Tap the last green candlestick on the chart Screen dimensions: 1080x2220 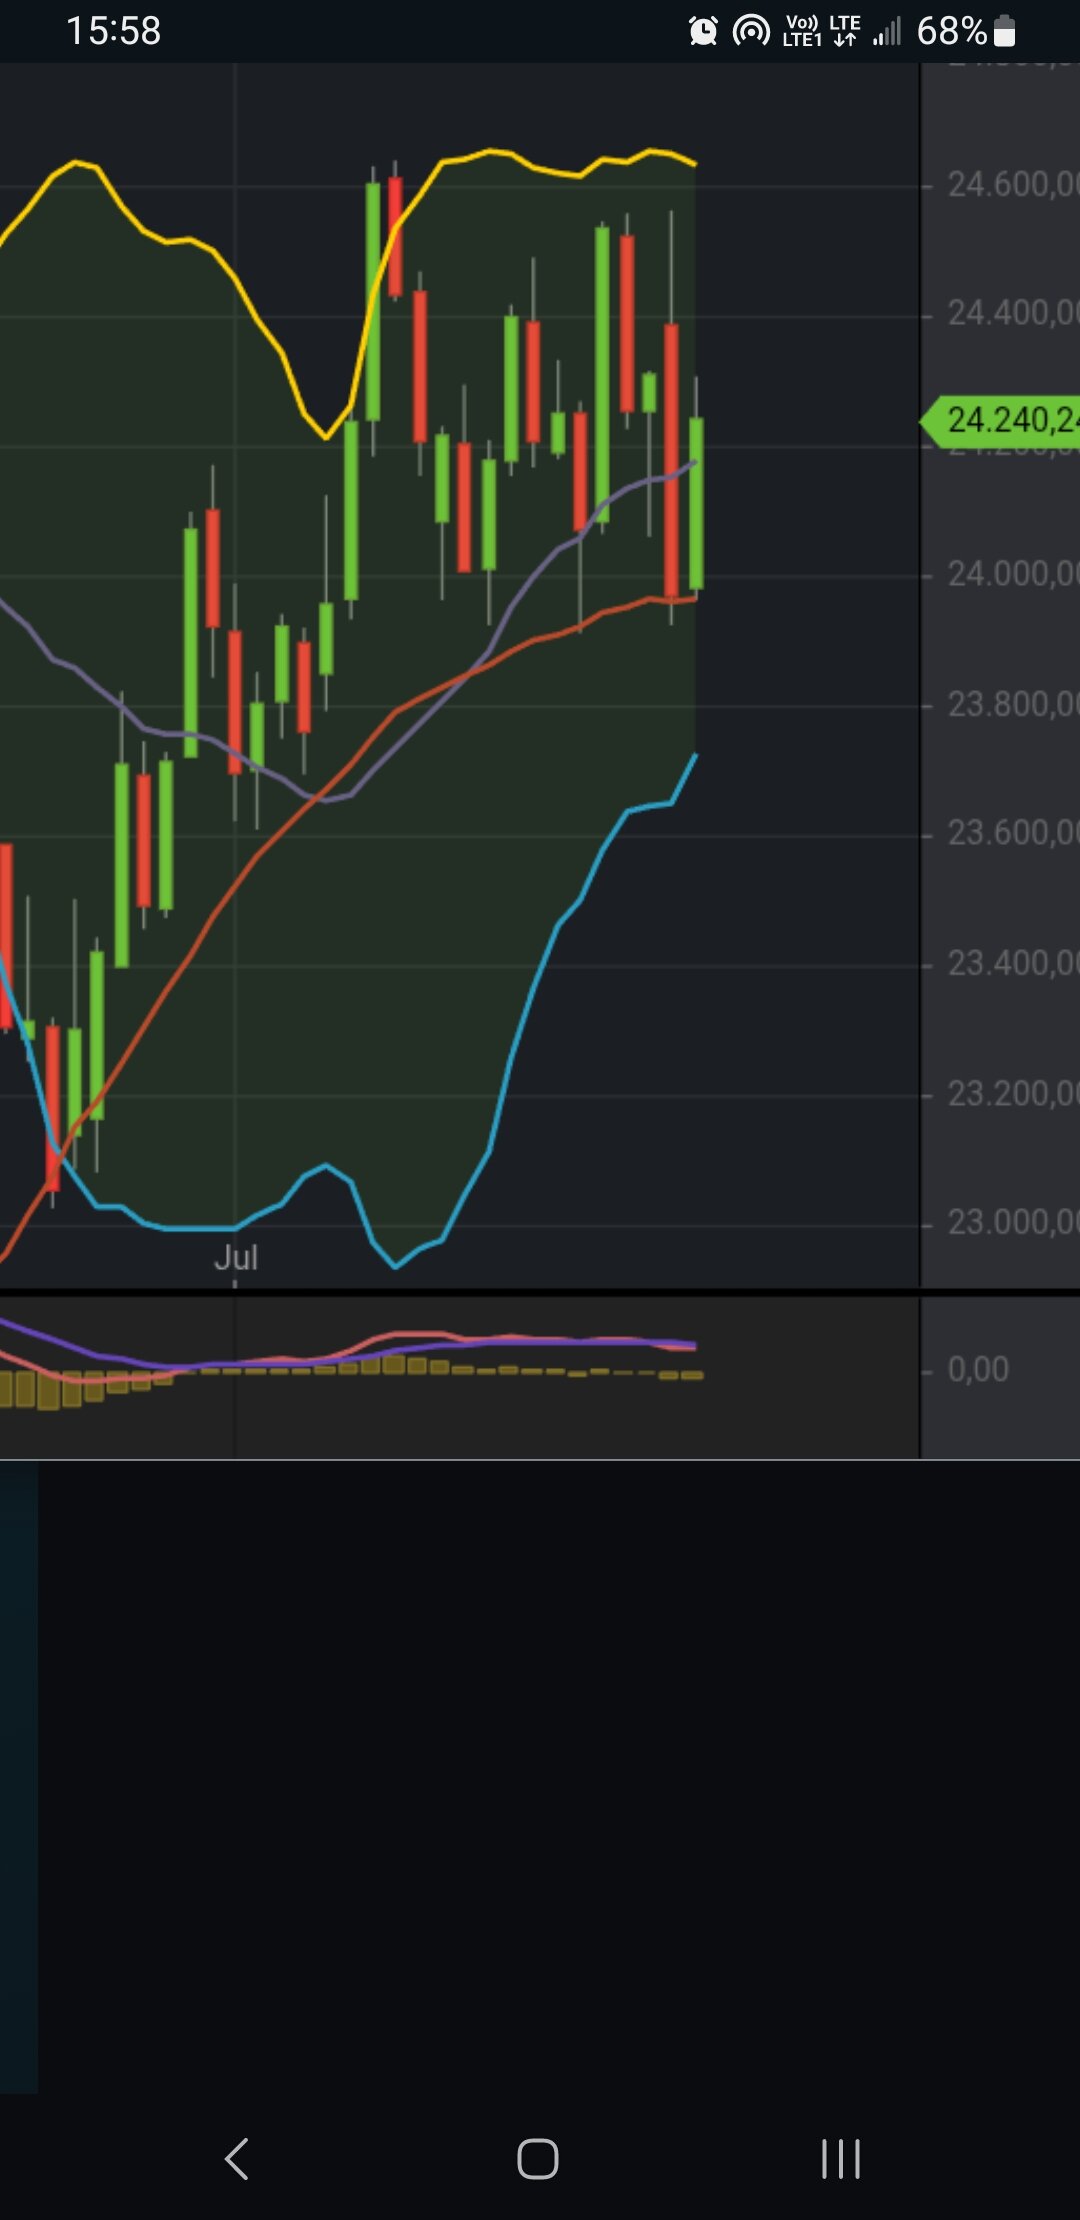[x=696, y=503]
